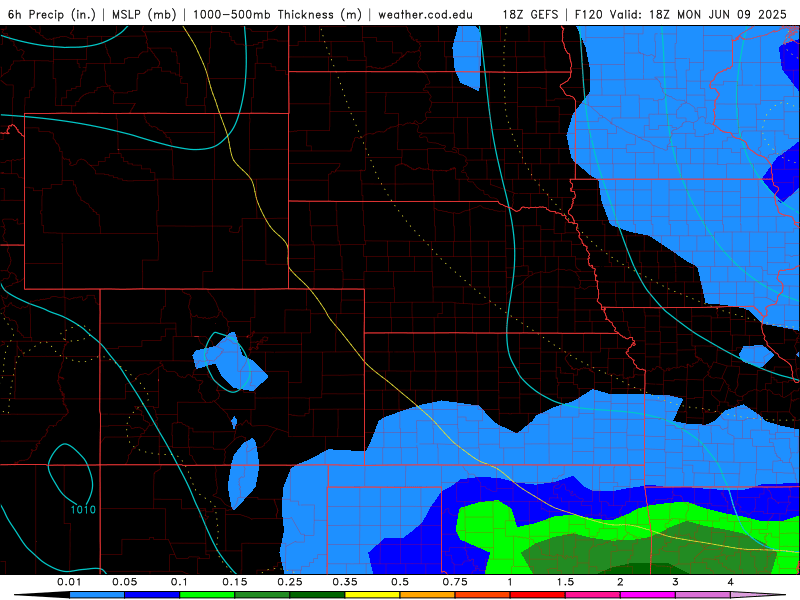The height and width of the screenshot is (600, 800).
Task: Click the bright green 0.1 inch legend swatch
Action: point(207,595)
